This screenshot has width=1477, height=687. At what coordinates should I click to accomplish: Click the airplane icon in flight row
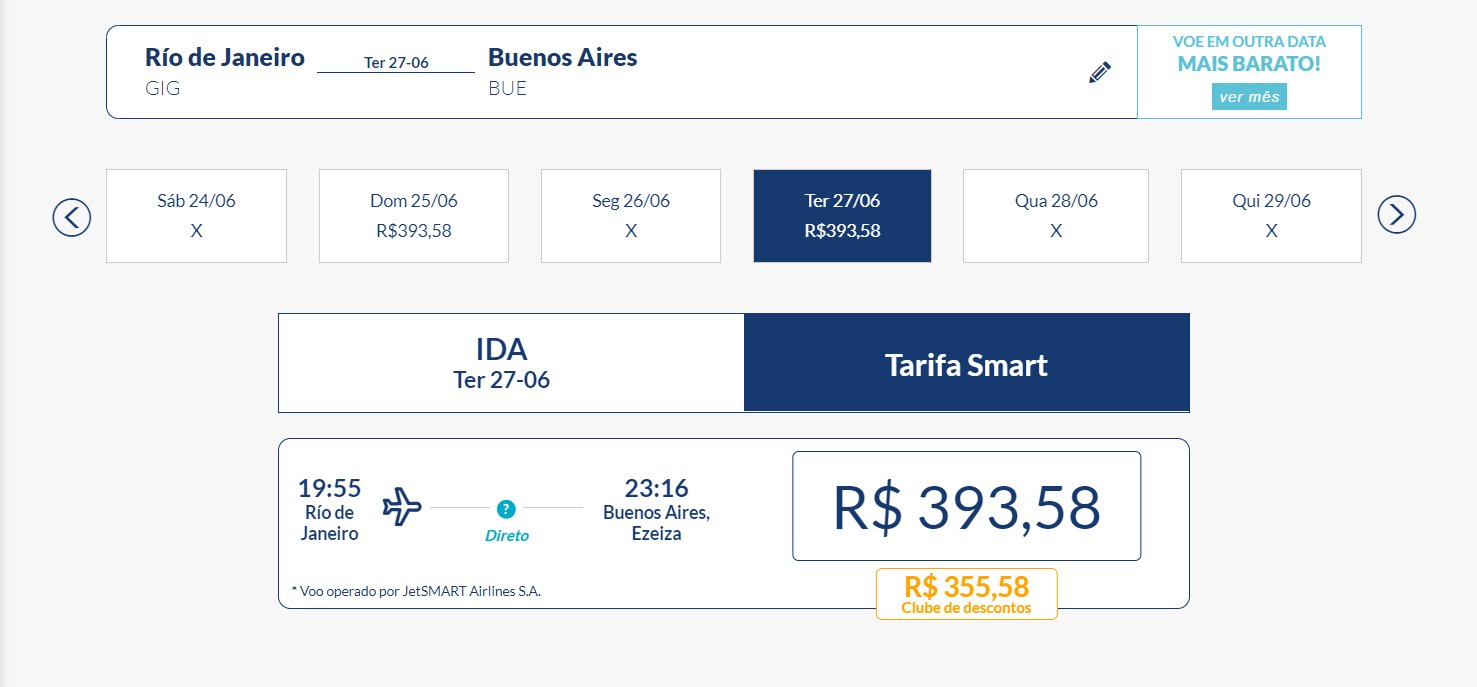402,507
